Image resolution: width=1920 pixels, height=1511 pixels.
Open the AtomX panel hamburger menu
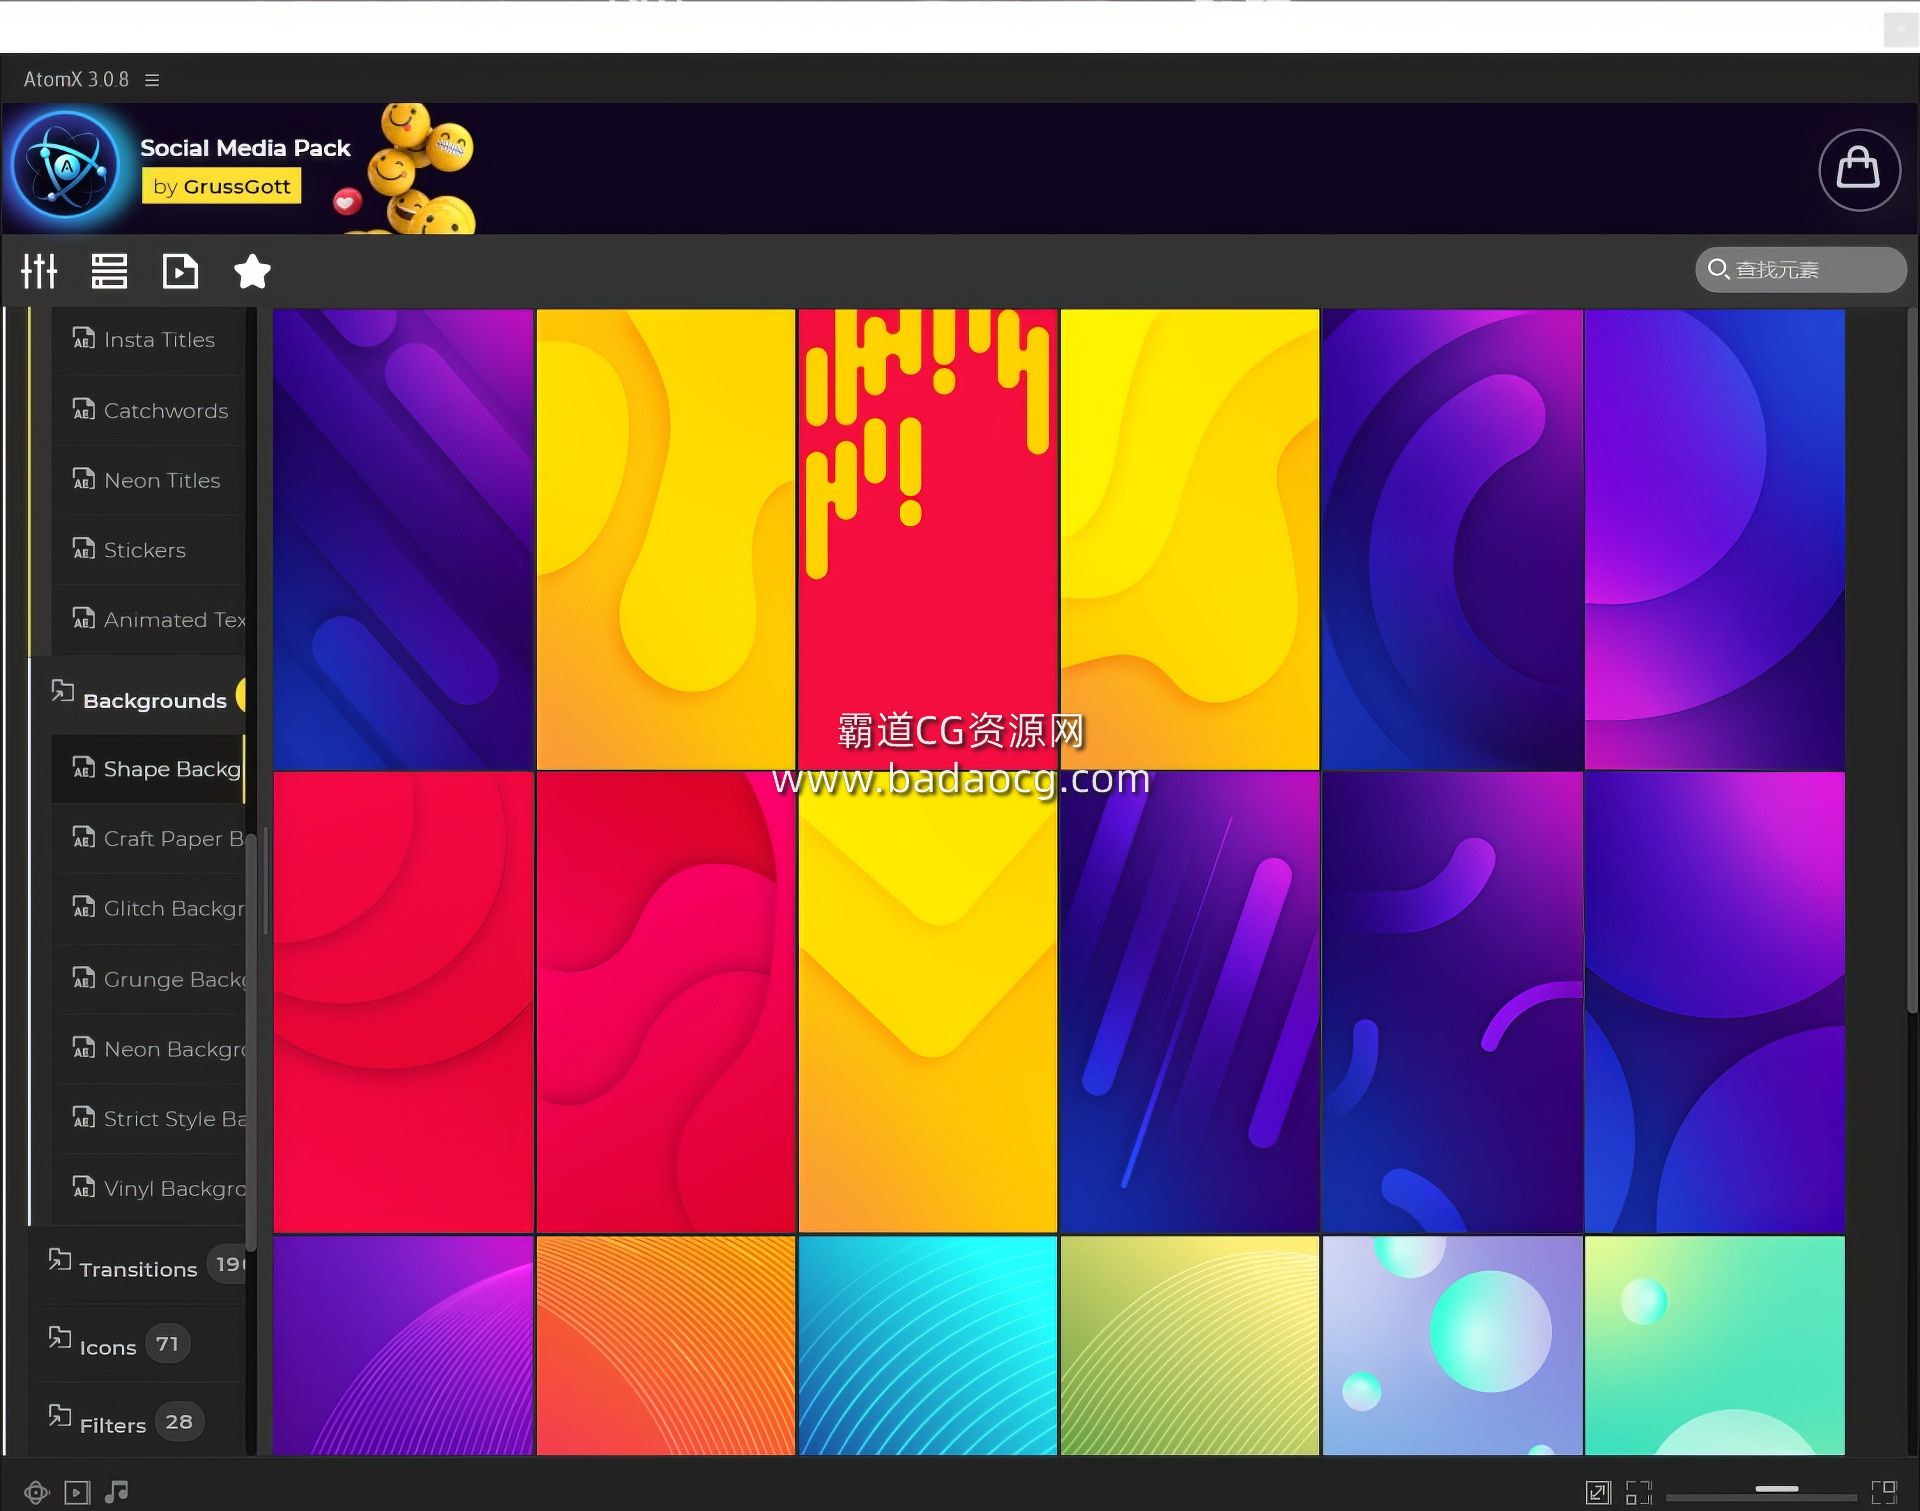coord(152,80)
